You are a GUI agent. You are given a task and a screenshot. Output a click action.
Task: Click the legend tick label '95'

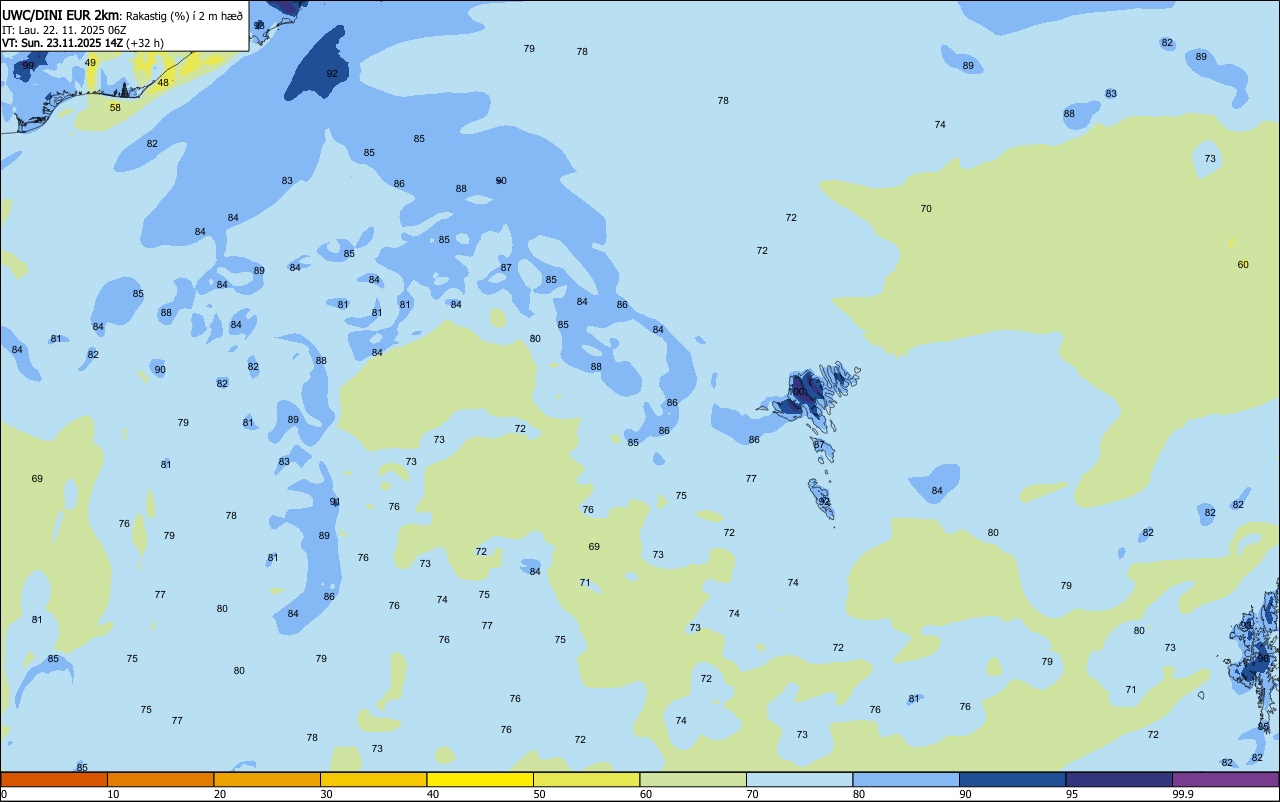click(x=1072, y=794)
